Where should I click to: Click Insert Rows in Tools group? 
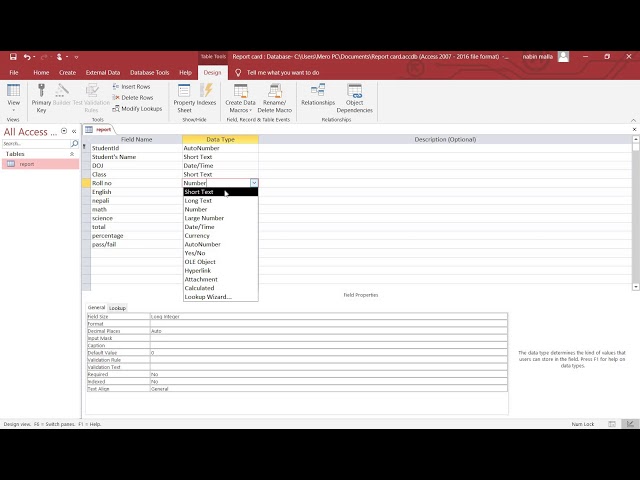pos(131,87)
